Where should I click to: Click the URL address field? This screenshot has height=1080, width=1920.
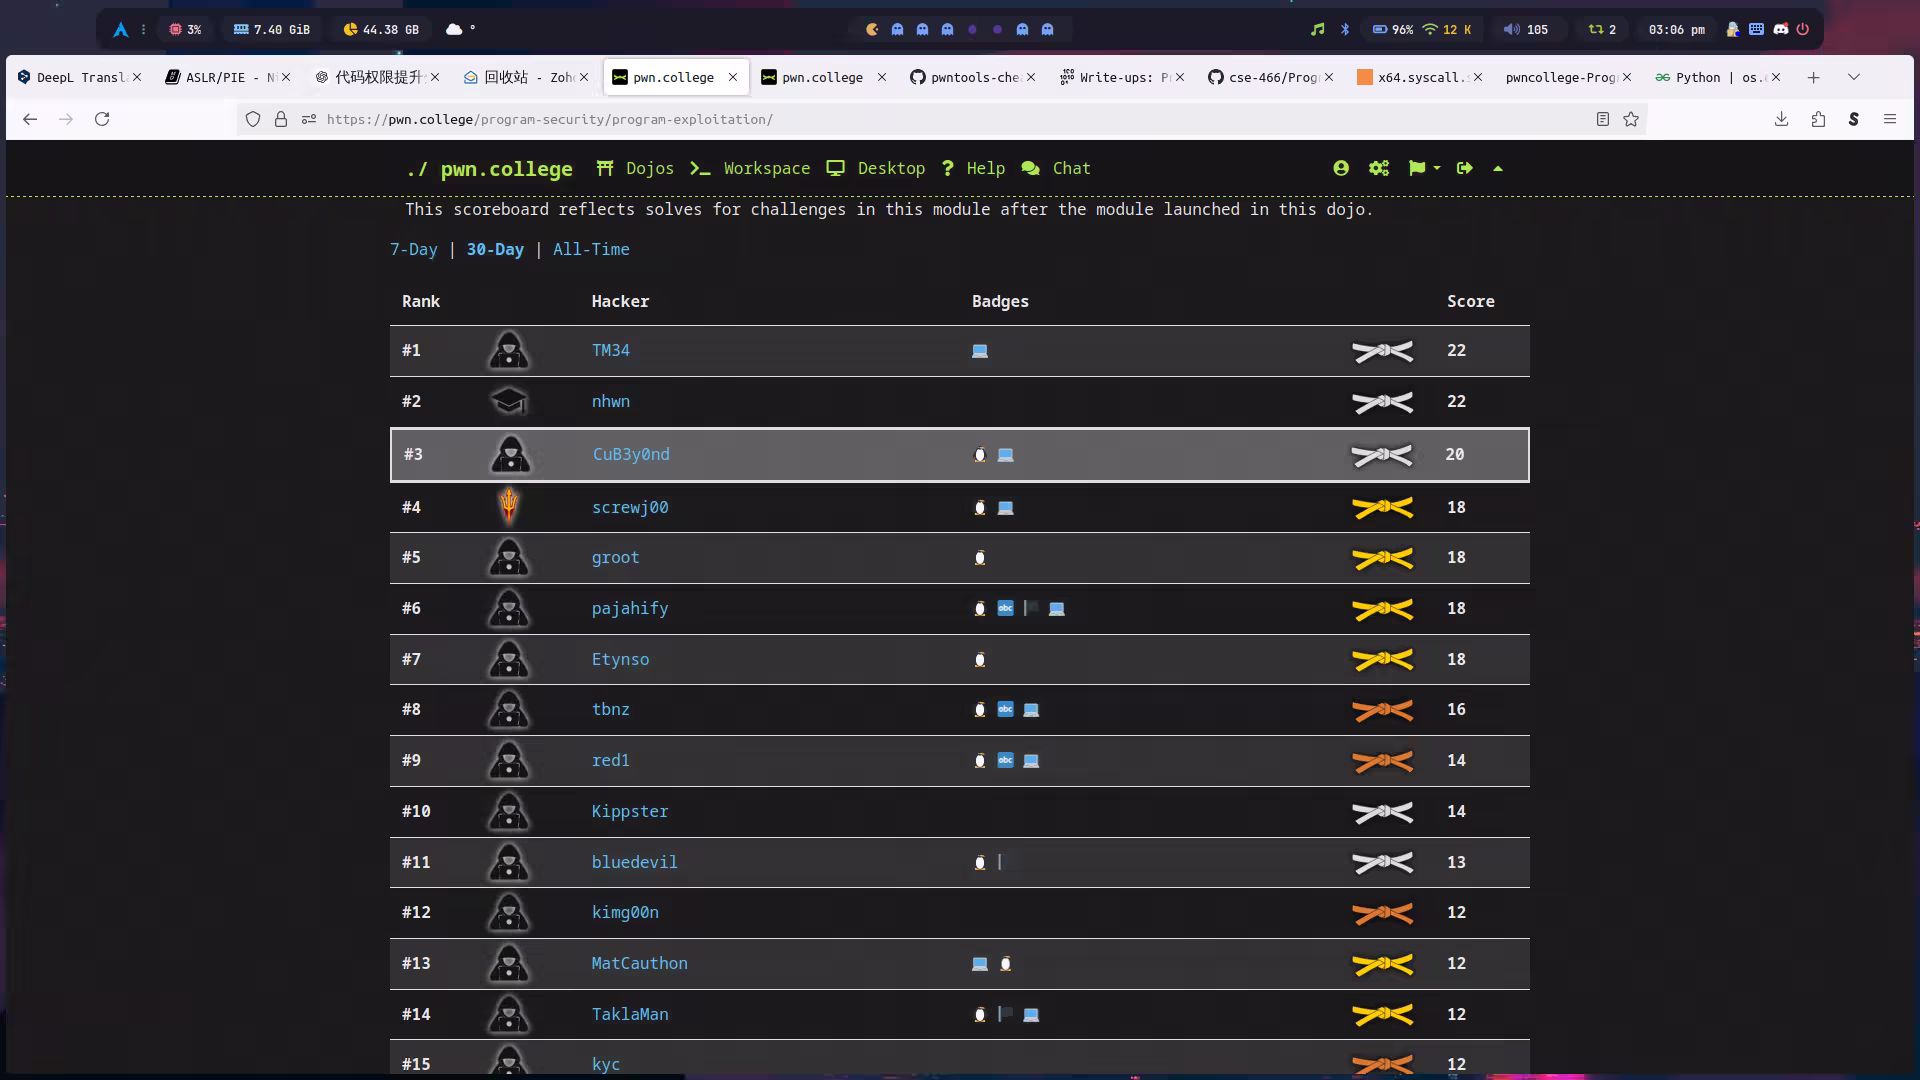tap(900, 119)
